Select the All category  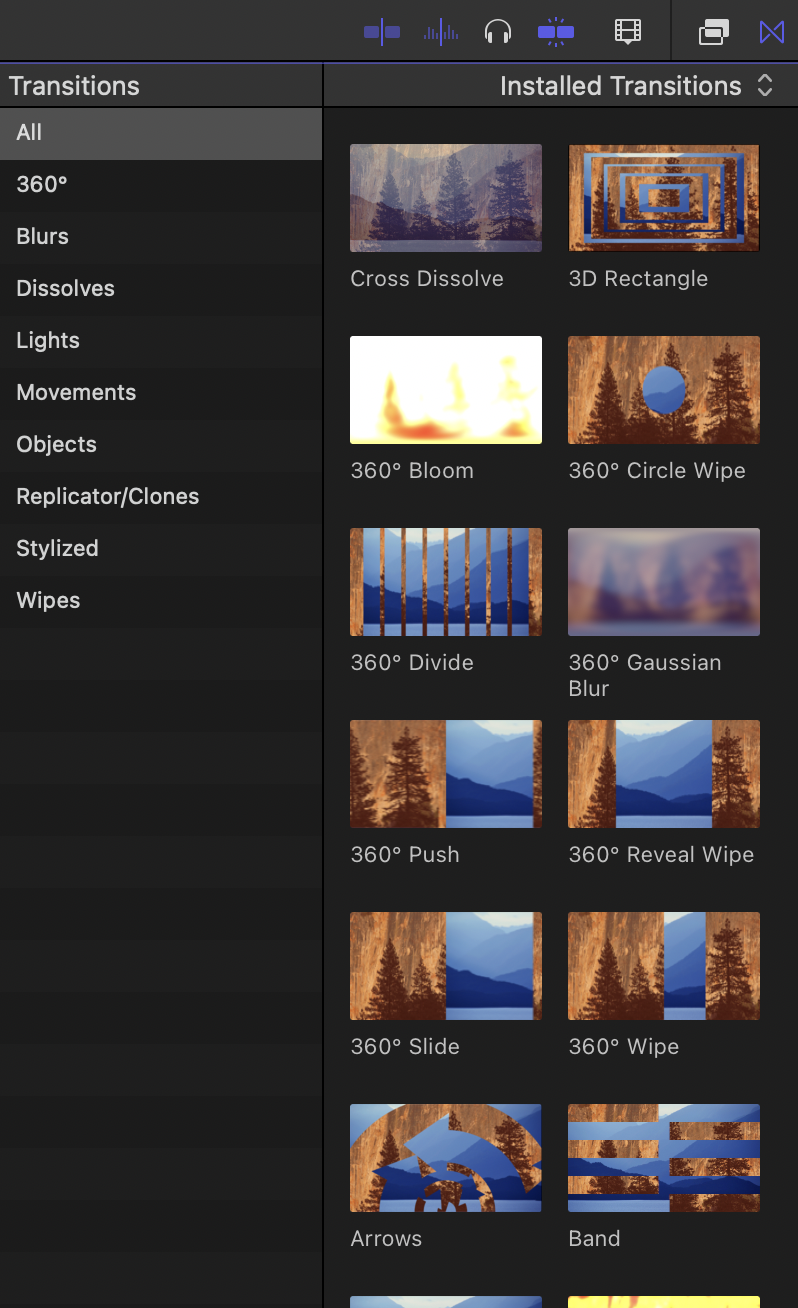[161, 132]
